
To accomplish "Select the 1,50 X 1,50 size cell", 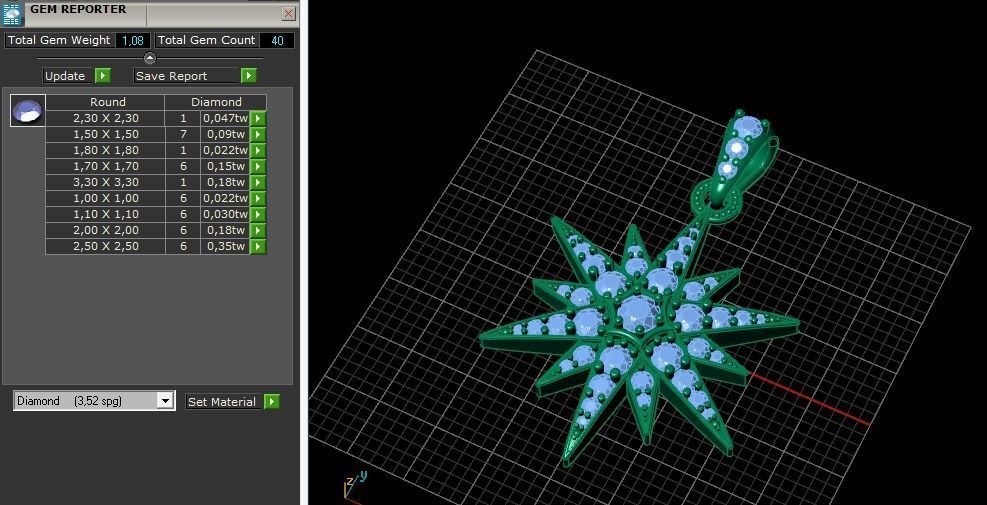I will pyautogui.click(x=106, y=134).
